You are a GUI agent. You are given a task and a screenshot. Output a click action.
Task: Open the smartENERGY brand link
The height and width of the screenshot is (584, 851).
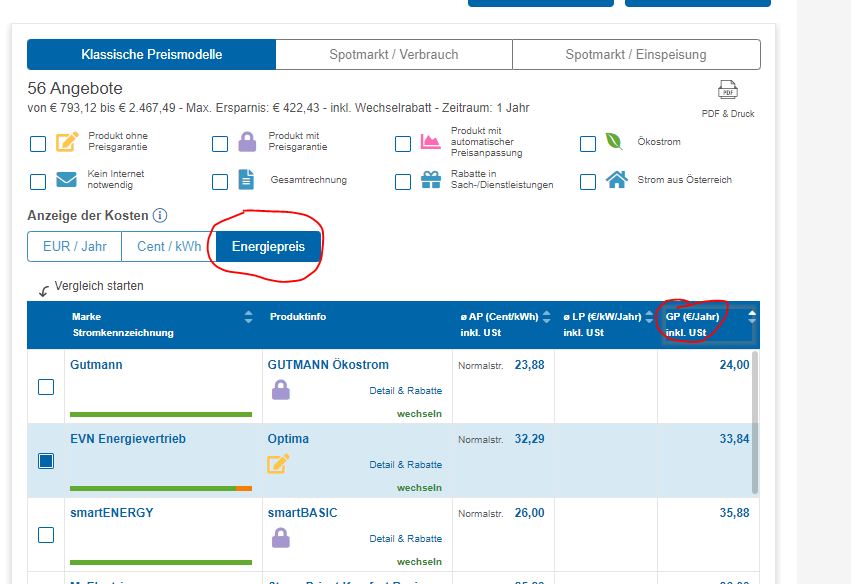(112, 513)
